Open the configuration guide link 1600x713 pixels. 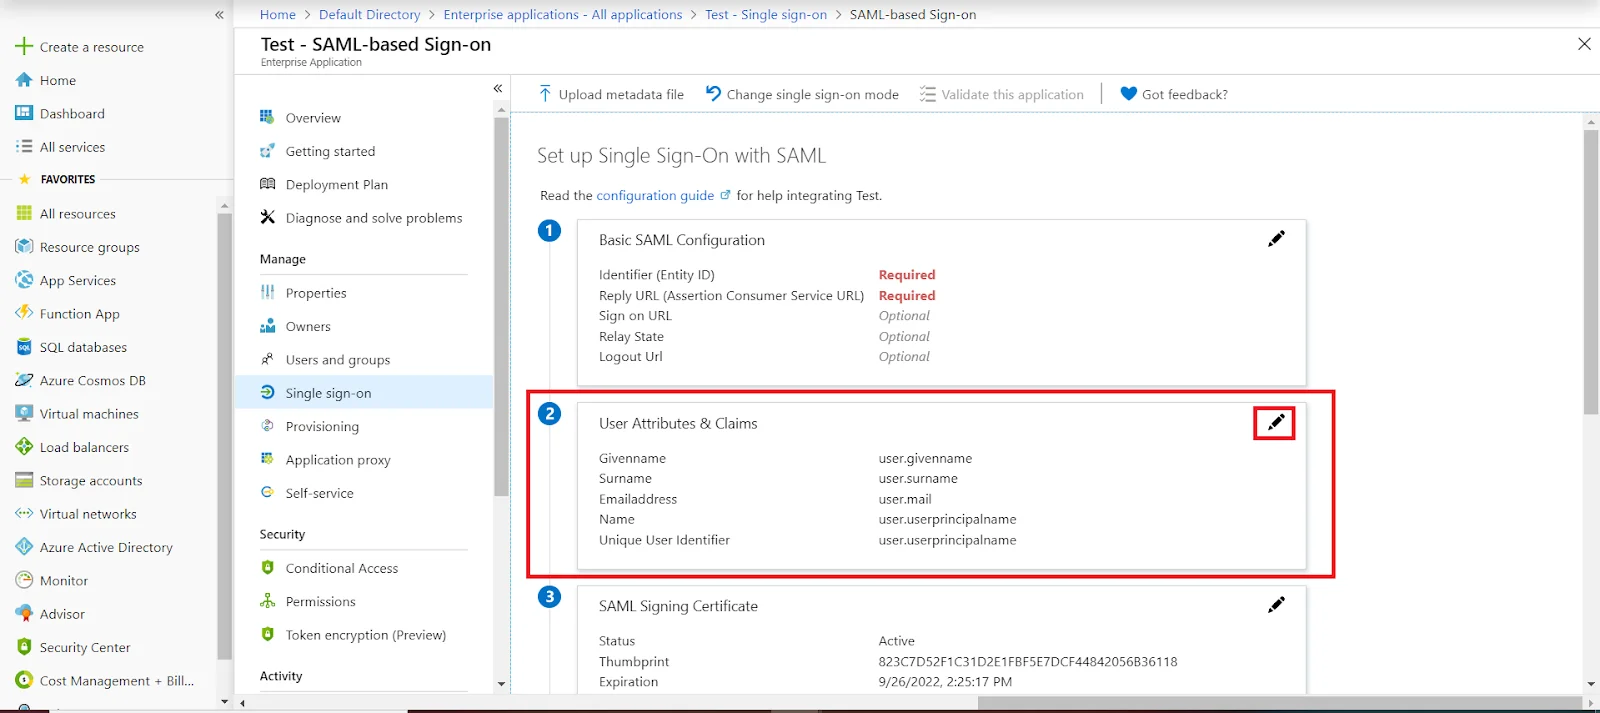pos(655,195)
